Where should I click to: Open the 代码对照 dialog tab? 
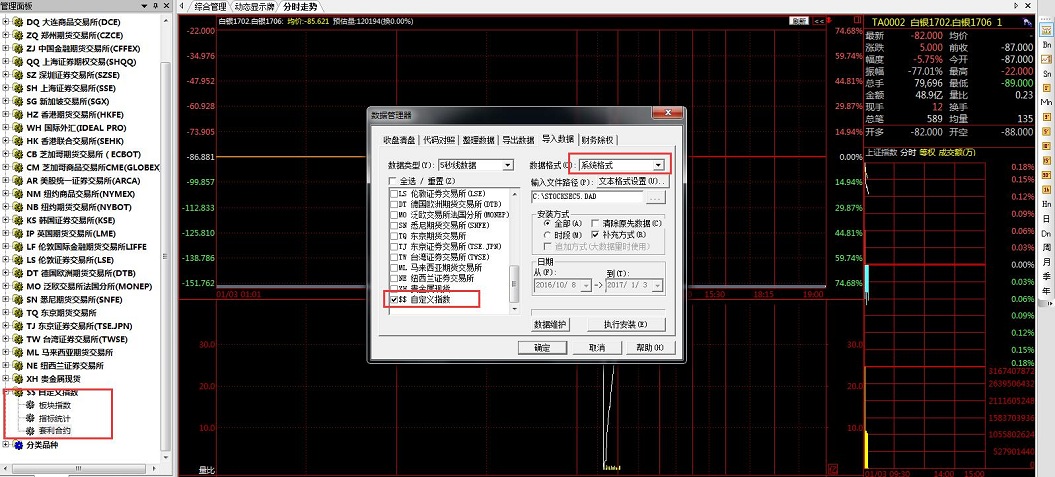coord(439,140)
